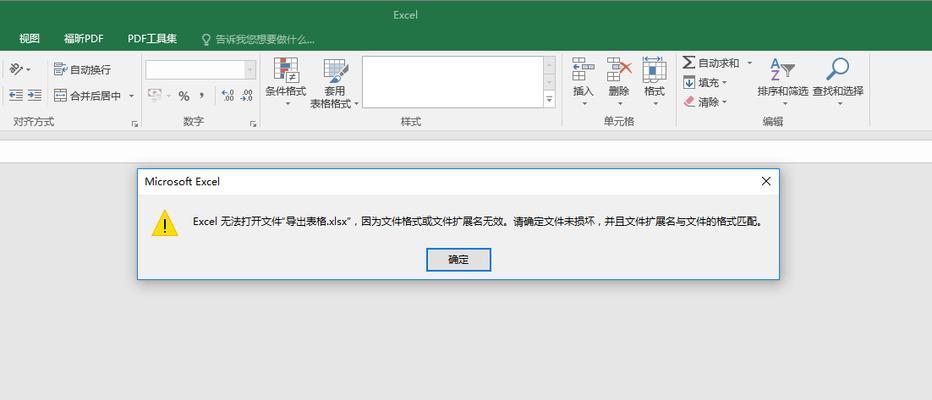Click 告诉我您想要做什么 search box

(259, 40)
